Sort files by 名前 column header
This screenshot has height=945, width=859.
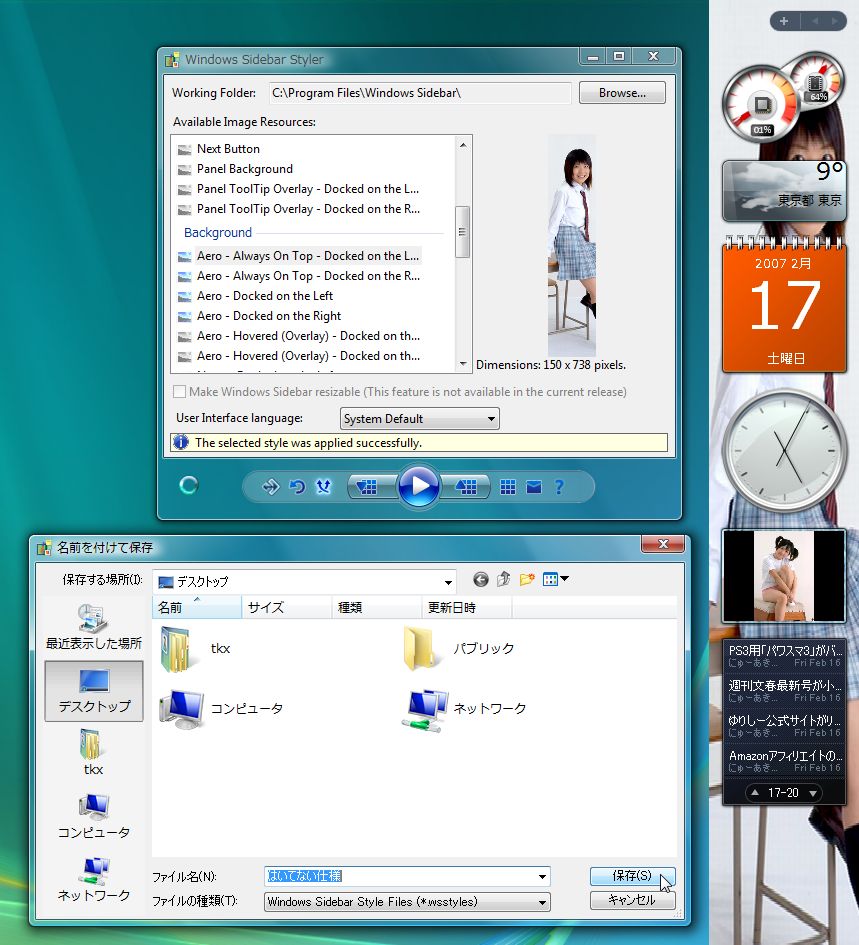point(197,607)
